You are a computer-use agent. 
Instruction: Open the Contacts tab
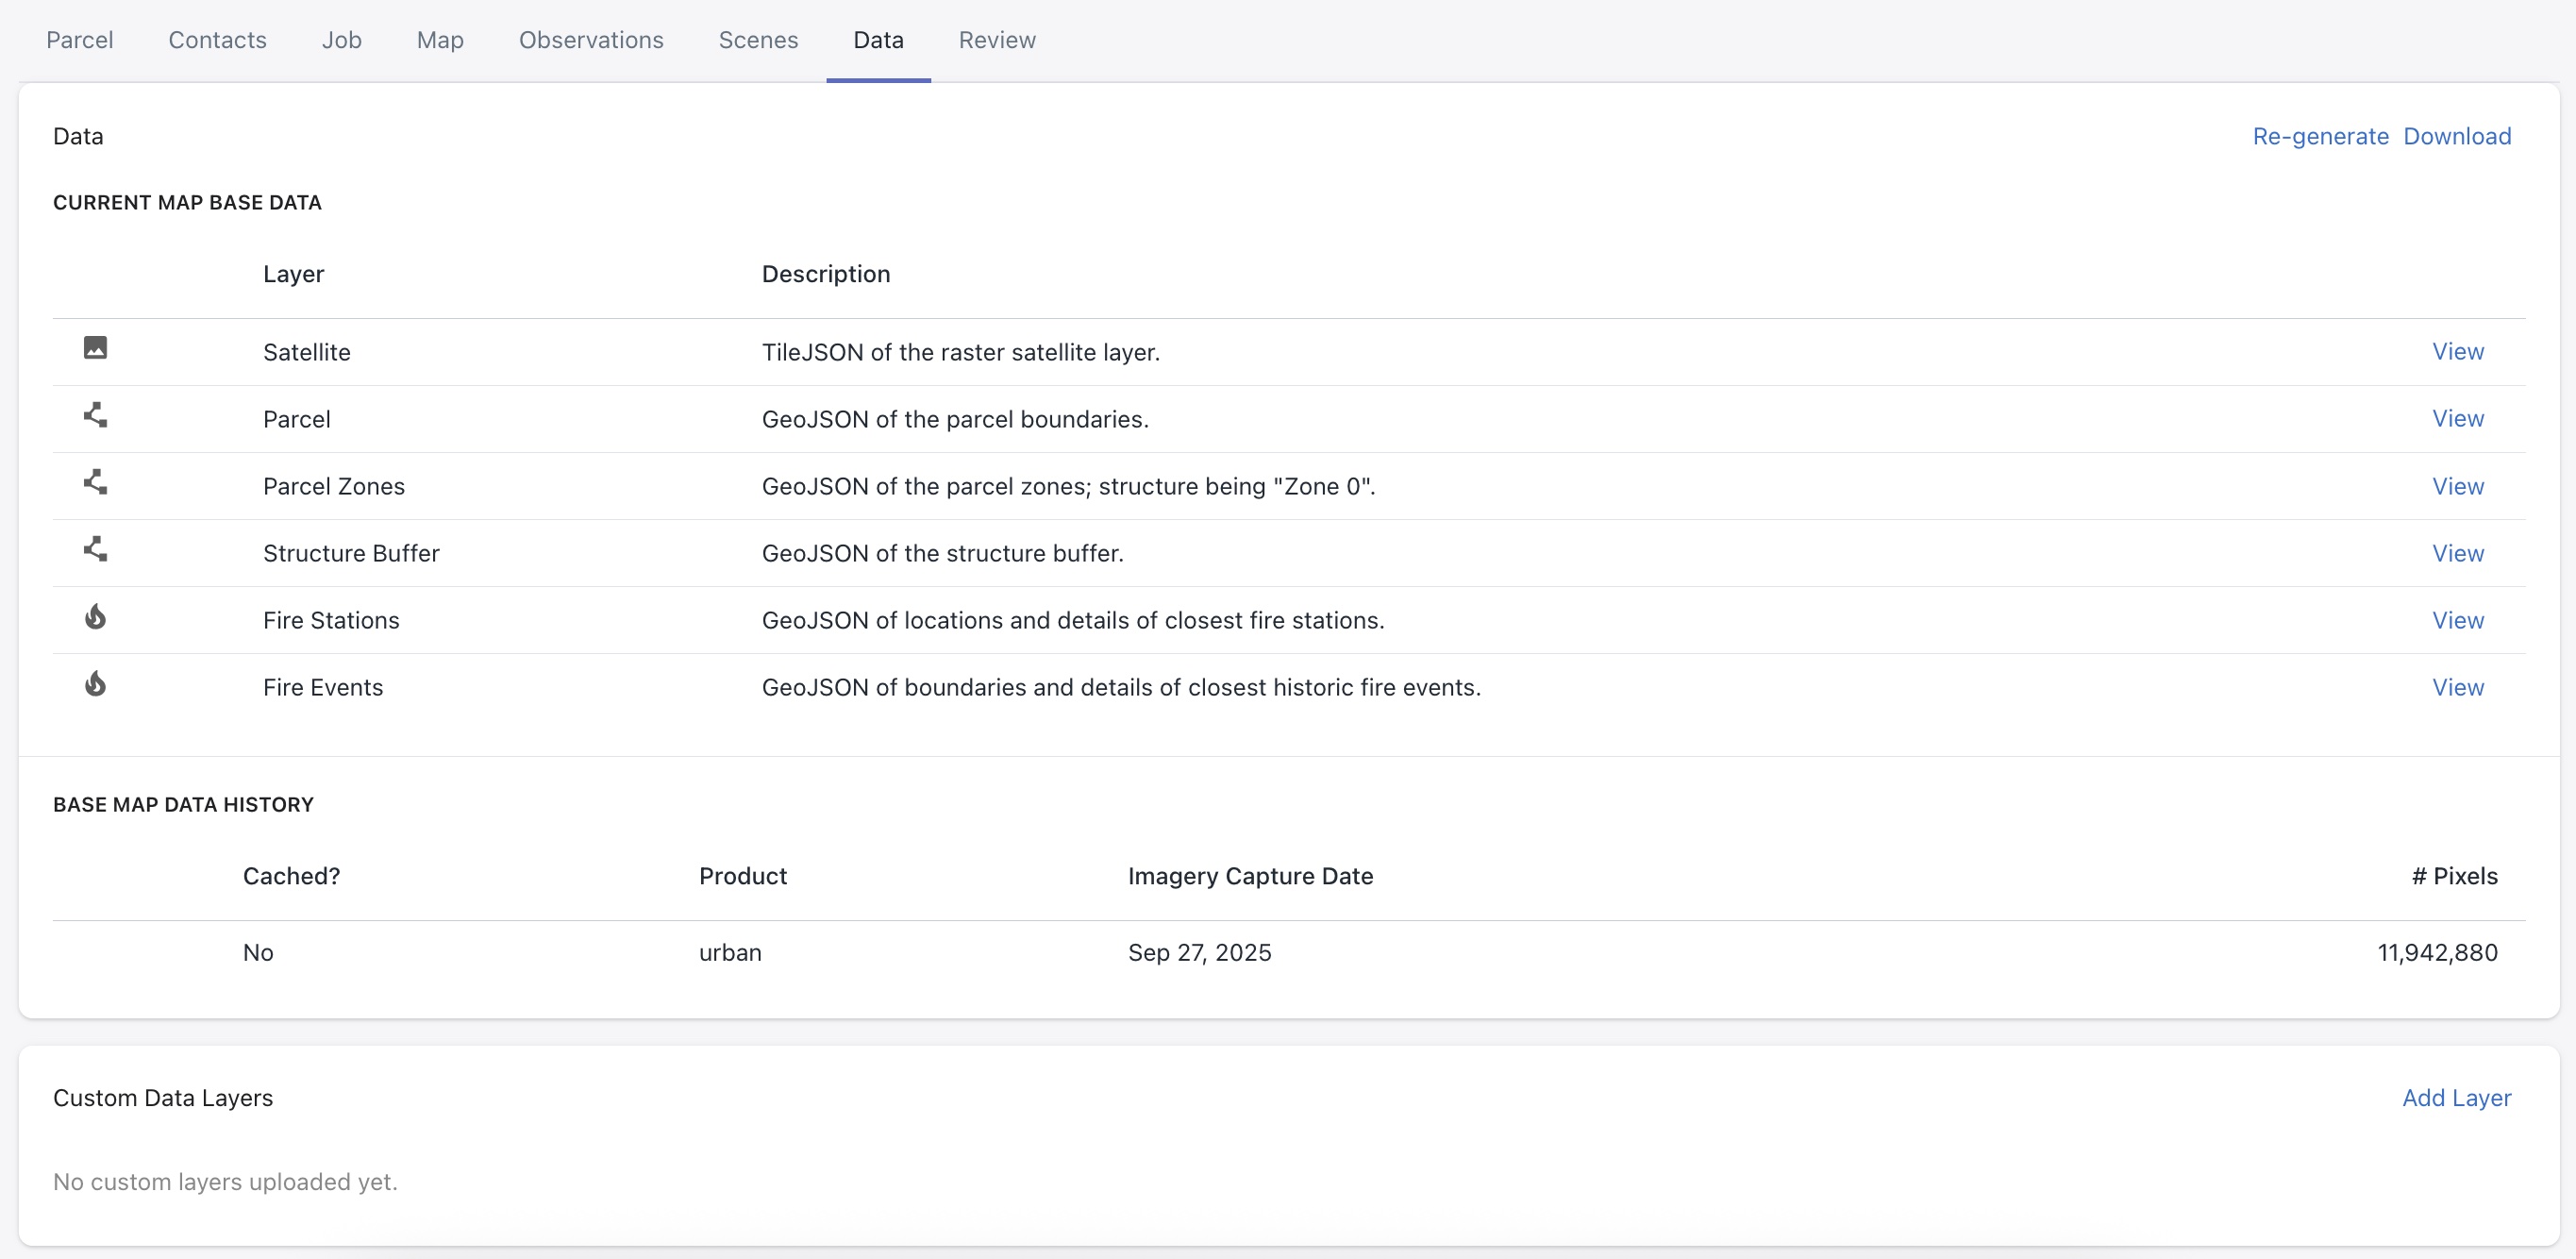217,40
